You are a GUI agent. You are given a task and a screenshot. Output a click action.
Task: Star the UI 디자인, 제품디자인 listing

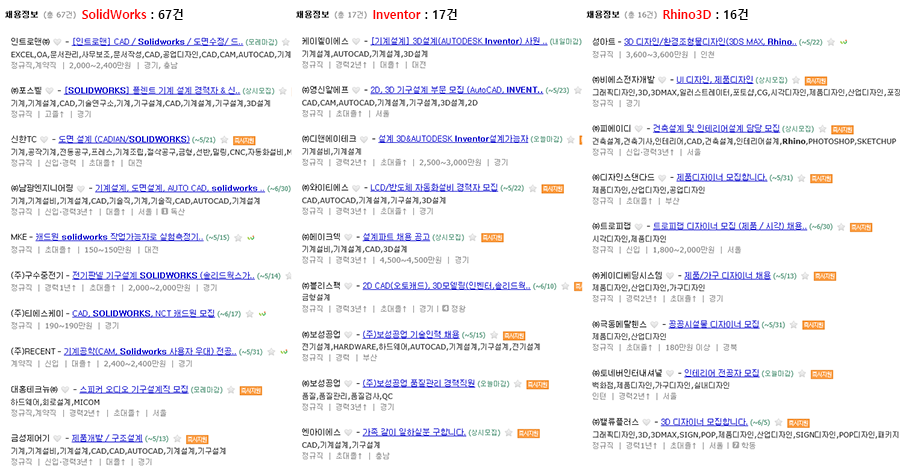point(796,80)
